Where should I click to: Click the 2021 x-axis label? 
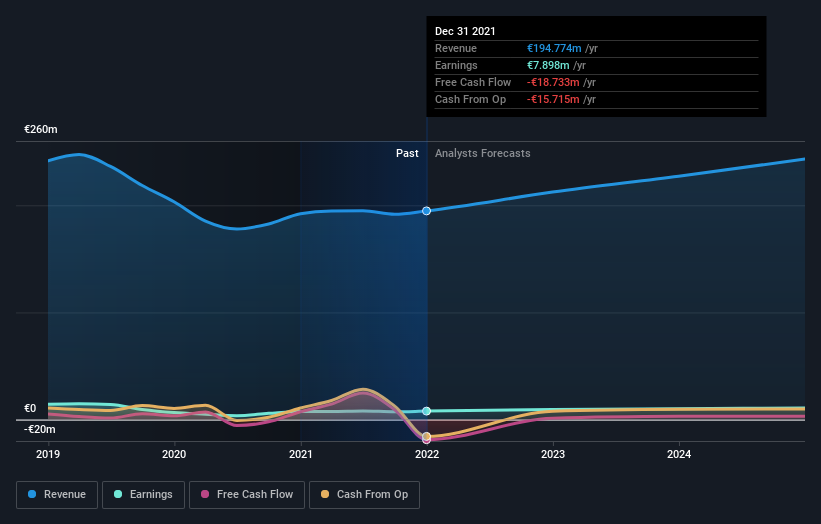(x=301, y=454)
